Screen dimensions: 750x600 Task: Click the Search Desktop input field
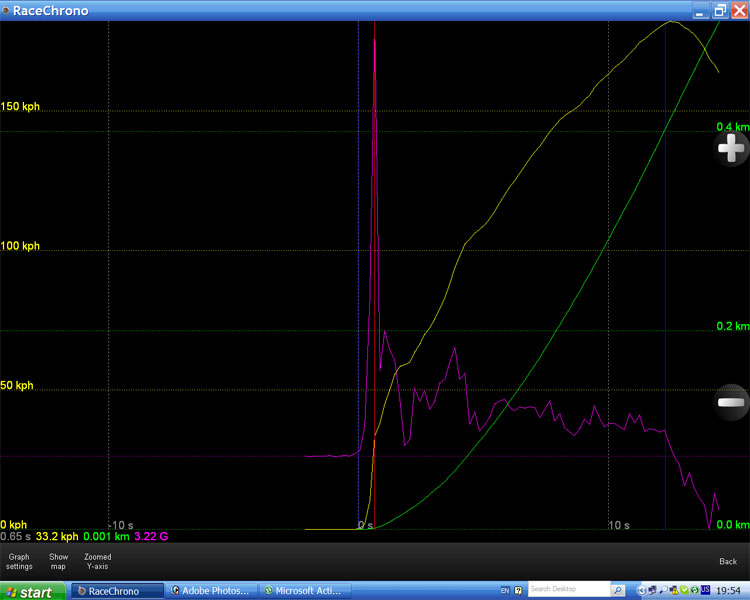click(x=568, y=590)
